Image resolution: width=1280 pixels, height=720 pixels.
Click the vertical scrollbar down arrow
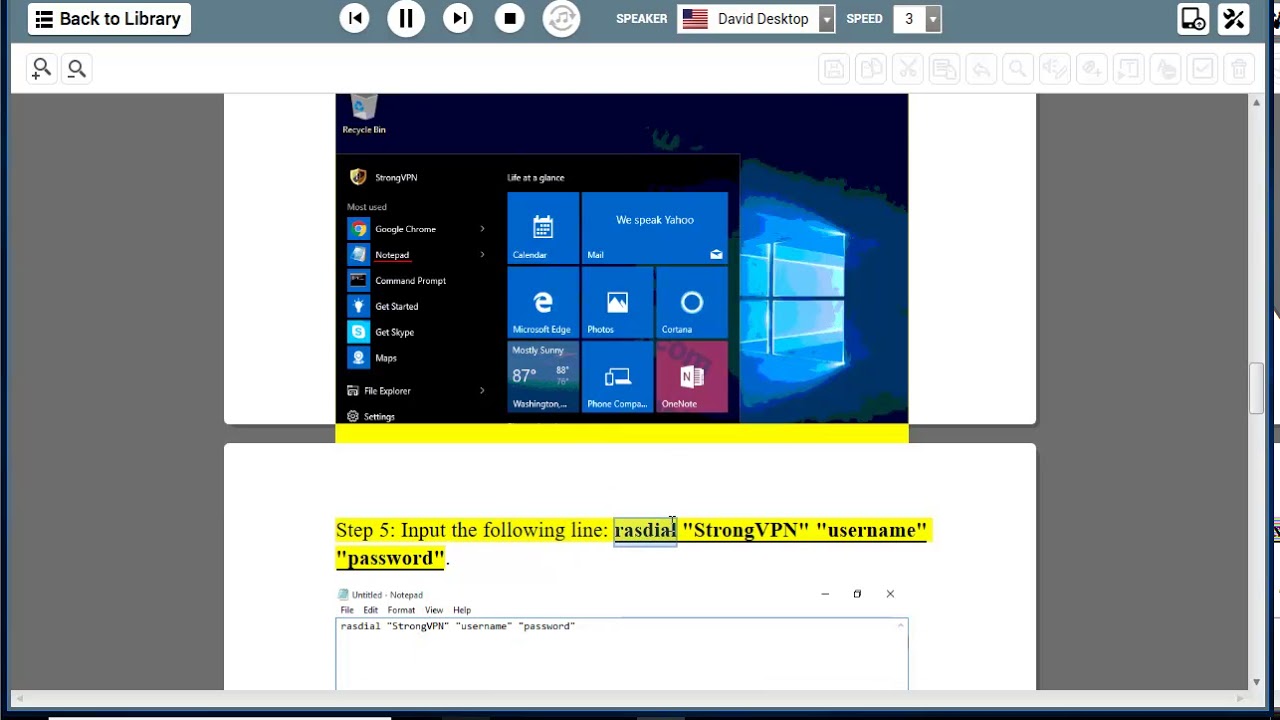coord(1257,682)
